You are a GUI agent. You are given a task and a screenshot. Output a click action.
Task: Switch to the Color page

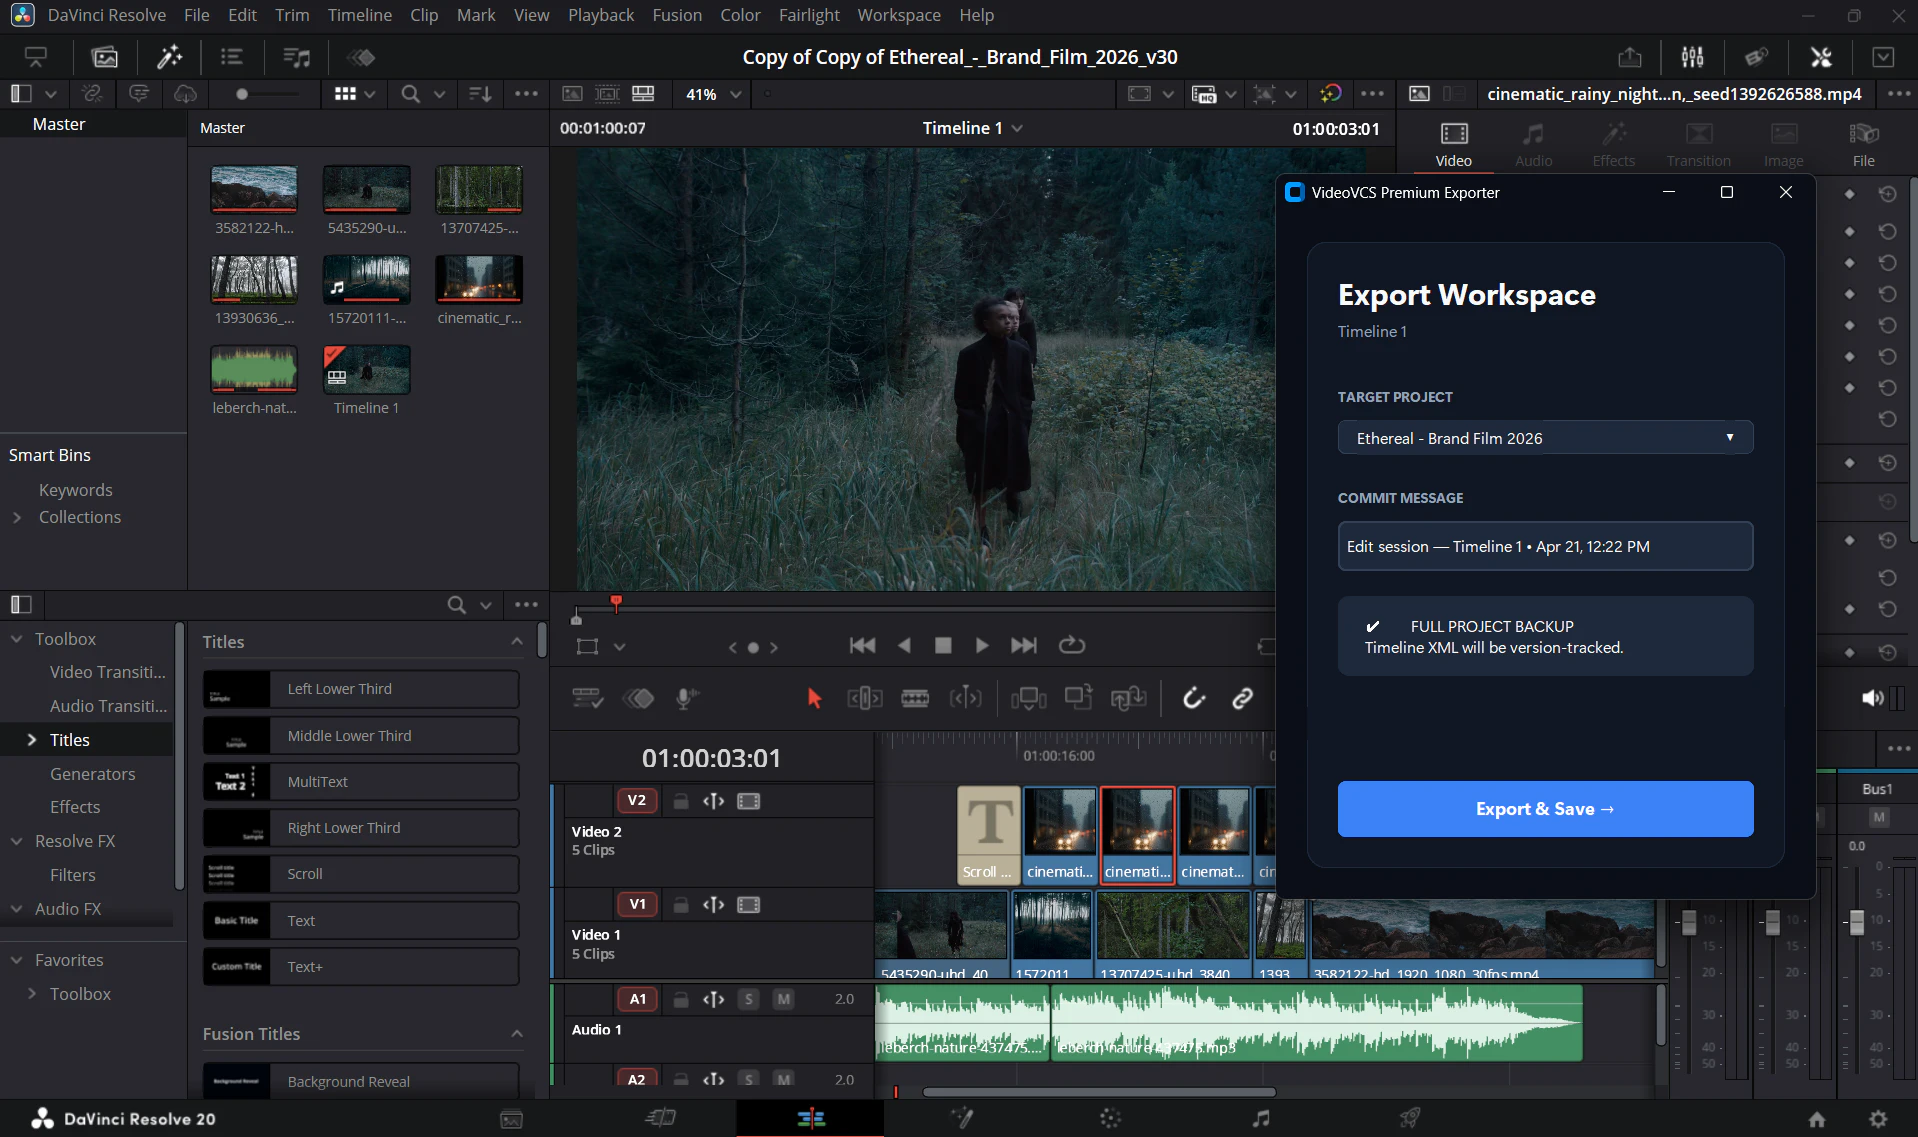tap(1110, 1118)
